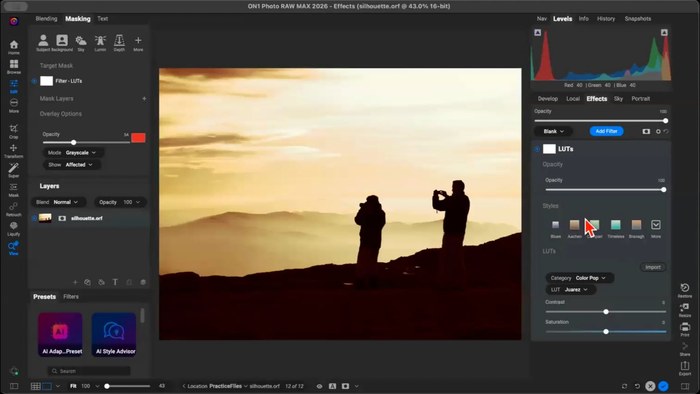Toggle preview eye in bottom bar
Screen dimensions: 700x394
tap(319, 386)
